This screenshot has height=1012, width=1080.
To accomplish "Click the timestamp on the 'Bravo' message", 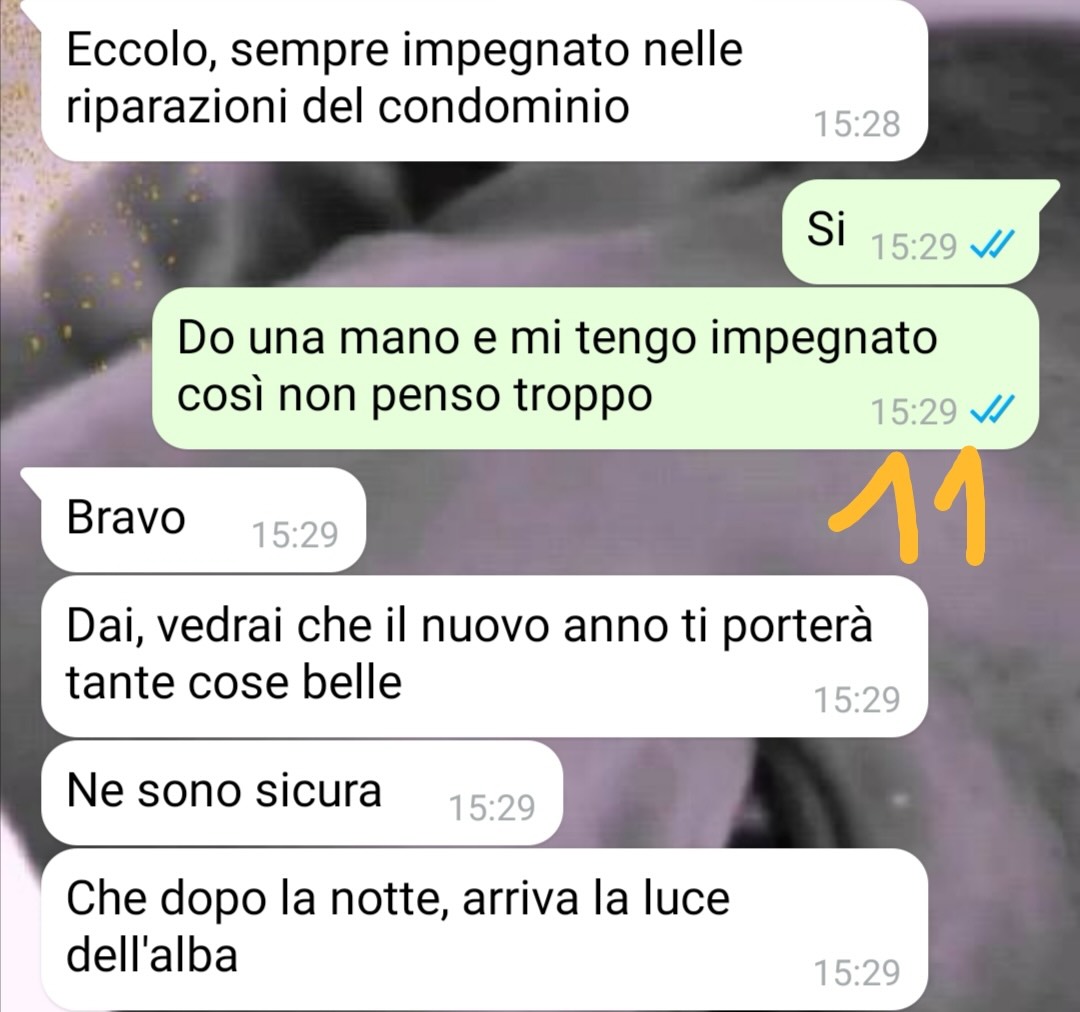I will (295, 535).
